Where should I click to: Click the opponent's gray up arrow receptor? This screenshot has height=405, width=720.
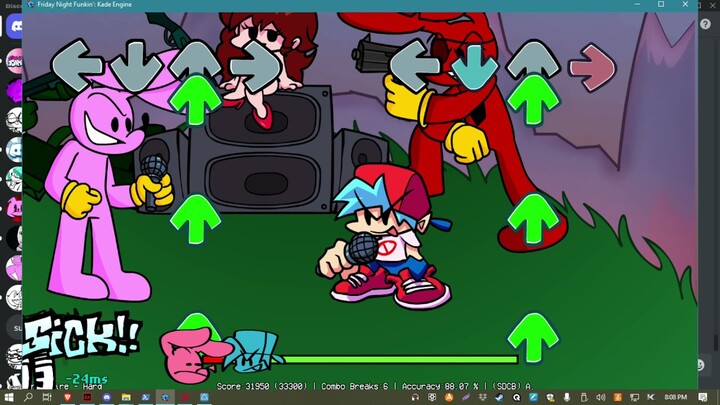pos(195,61)
